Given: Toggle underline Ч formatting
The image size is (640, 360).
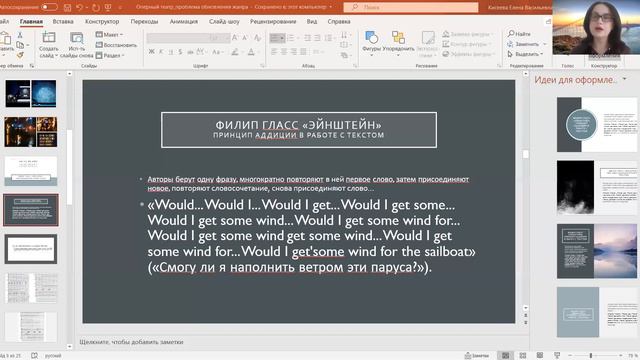Looking at the screenshot, I should [170, 52].
